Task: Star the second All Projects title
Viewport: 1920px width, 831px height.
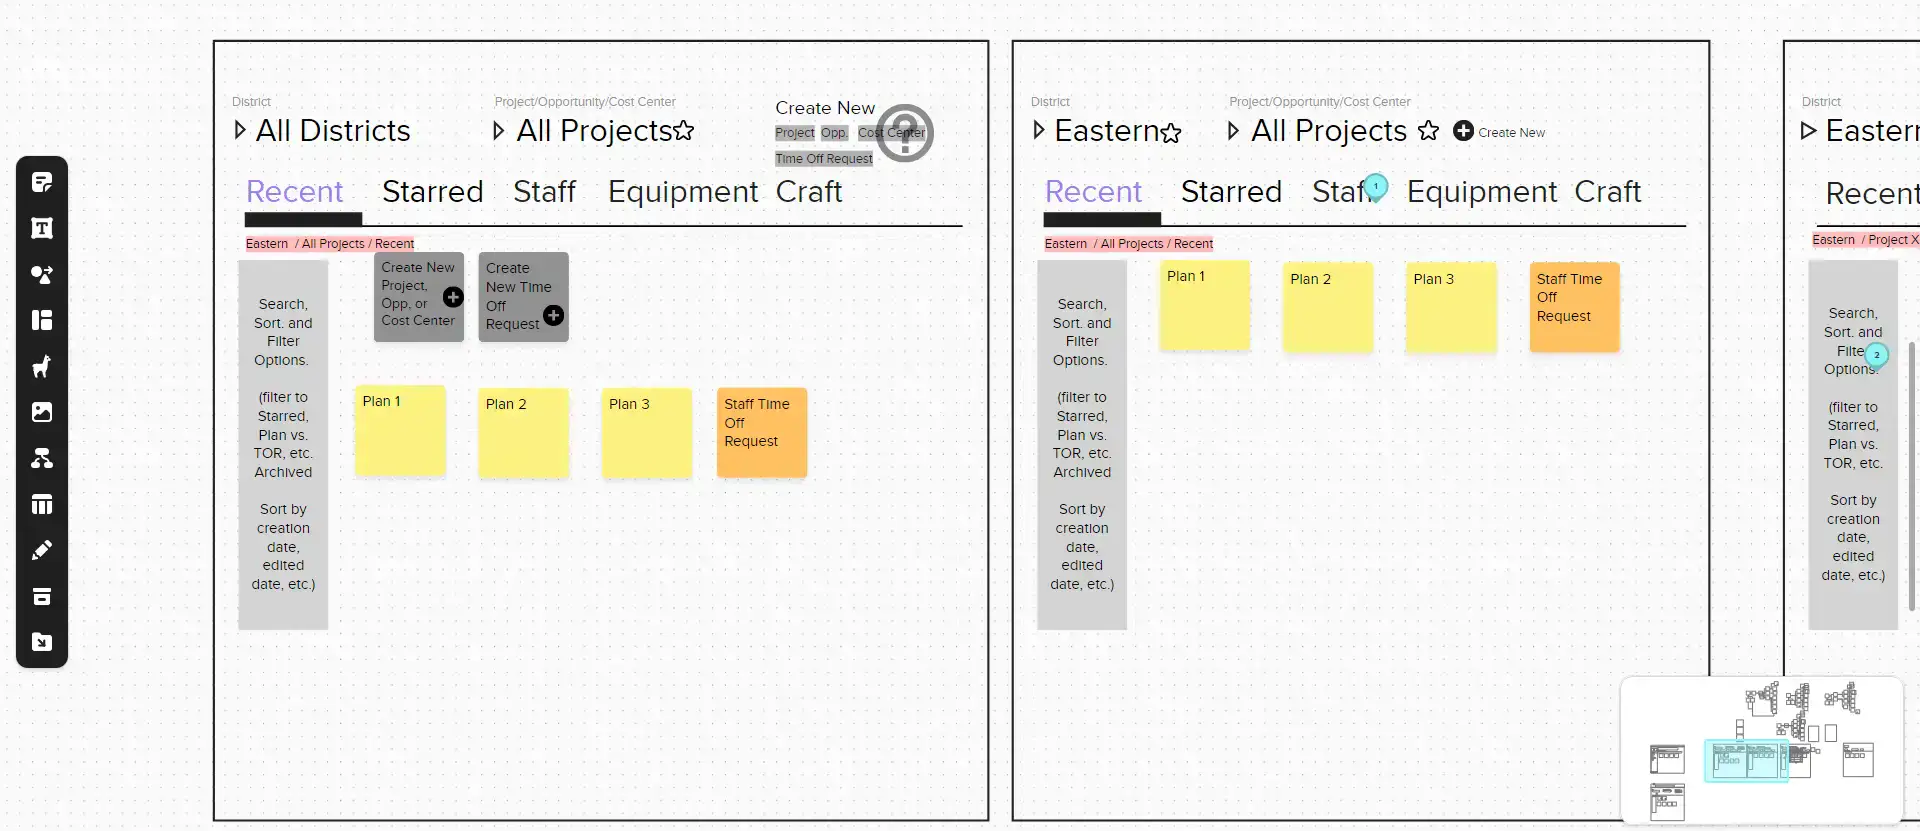Action: [x=1428, y=130]
